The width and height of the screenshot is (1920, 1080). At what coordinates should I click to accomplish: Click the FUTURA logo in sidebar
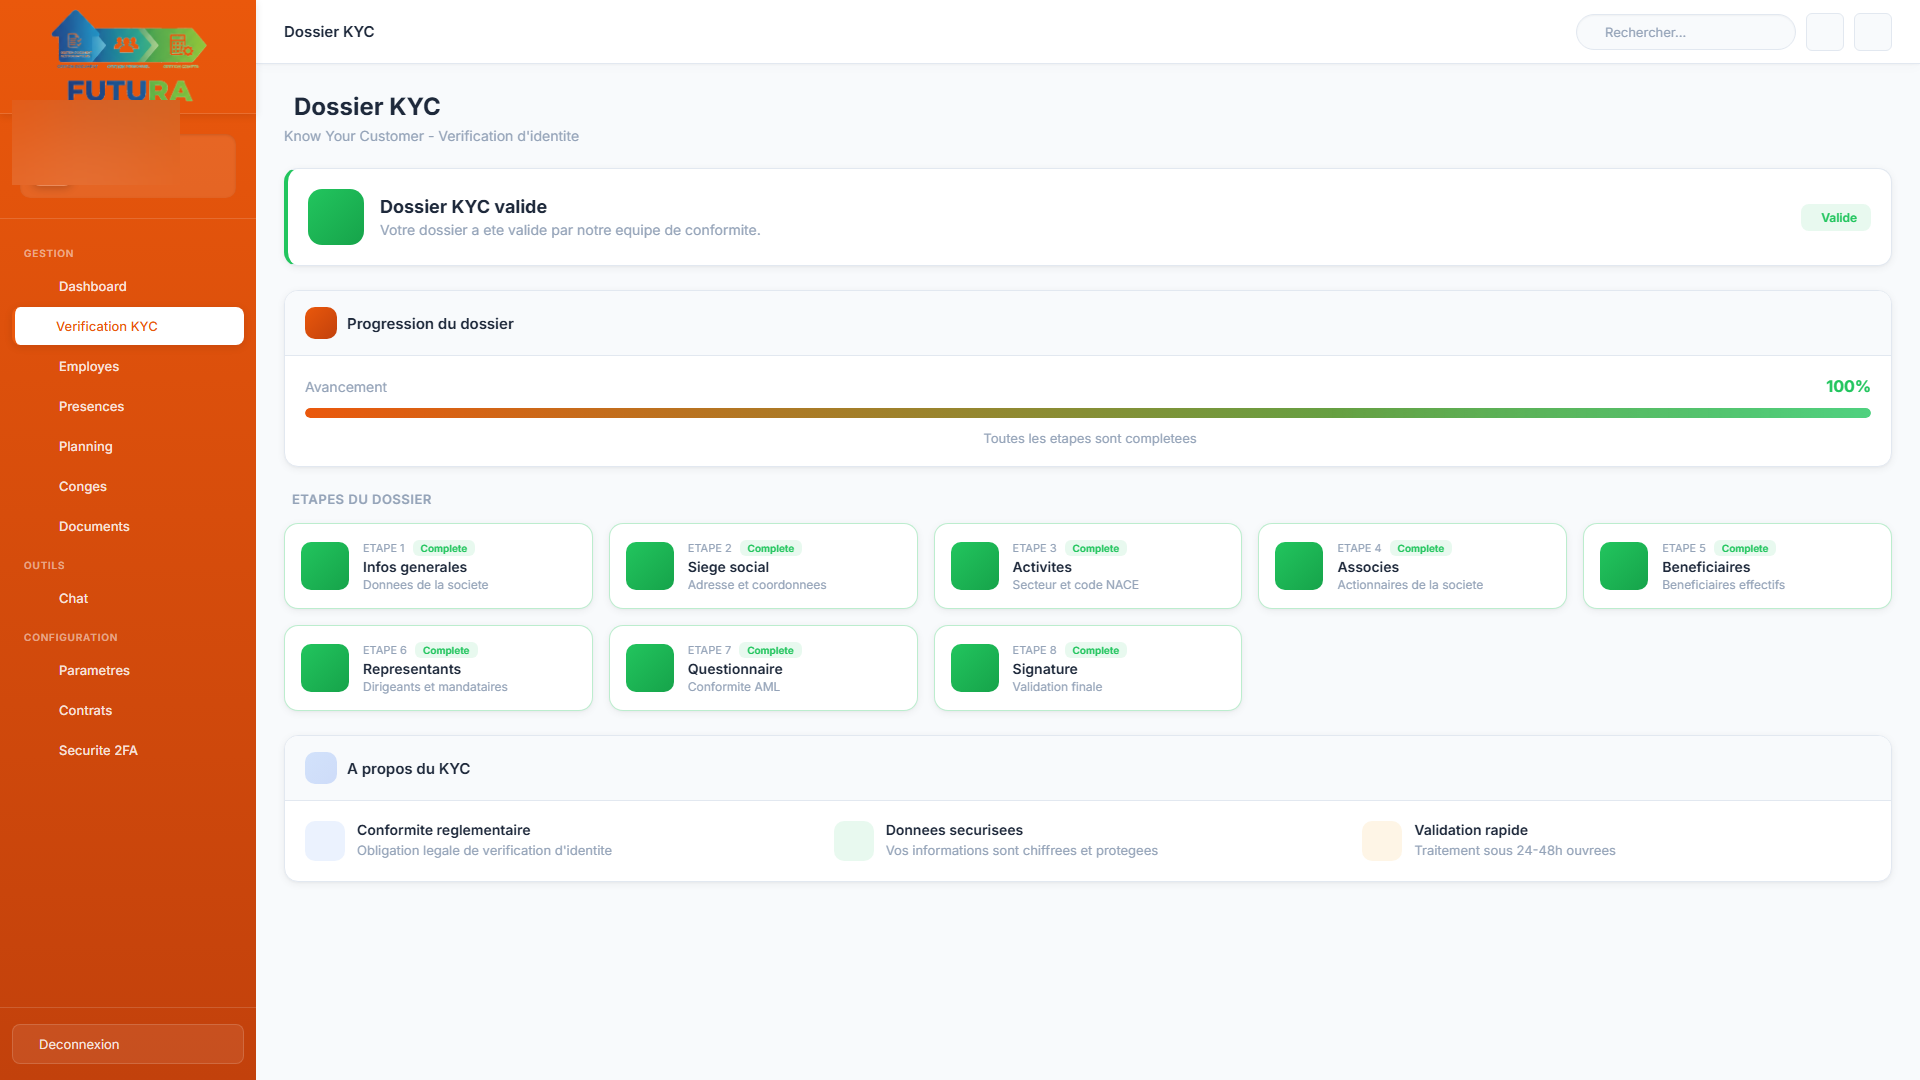click(128, 57)
